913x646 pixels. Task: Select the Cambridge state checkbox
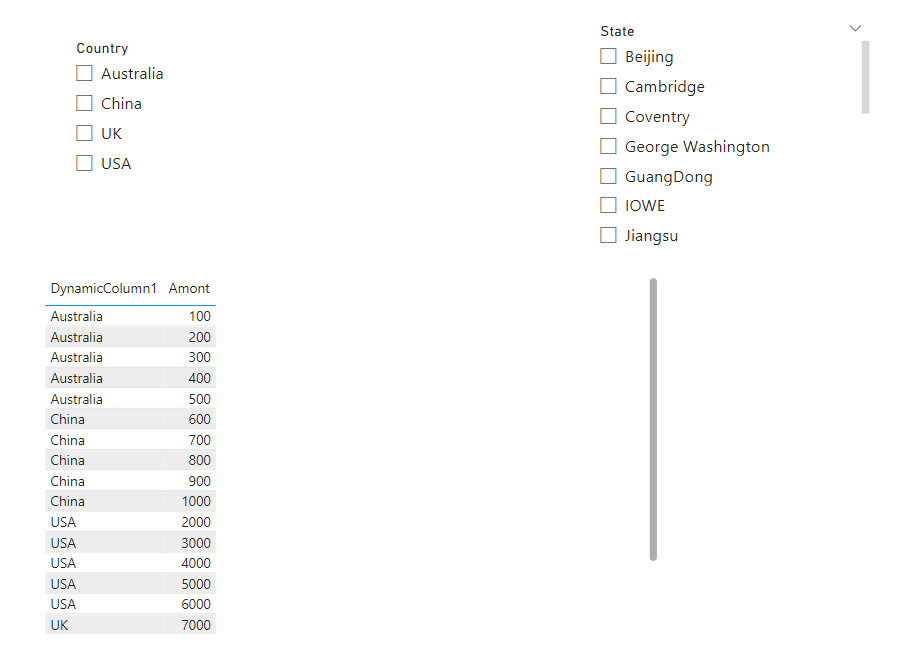tap(608, 86)
